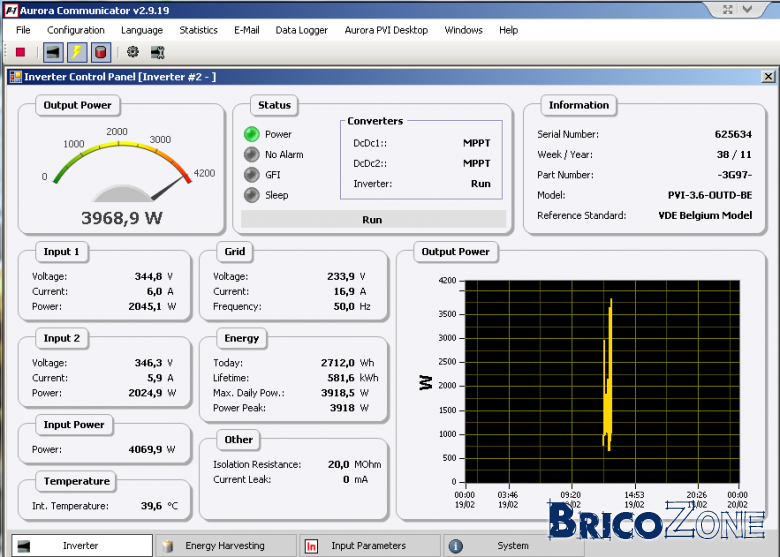Click grid voltage 233,9
The image size is (780, 557).
[x=341, y=276]
